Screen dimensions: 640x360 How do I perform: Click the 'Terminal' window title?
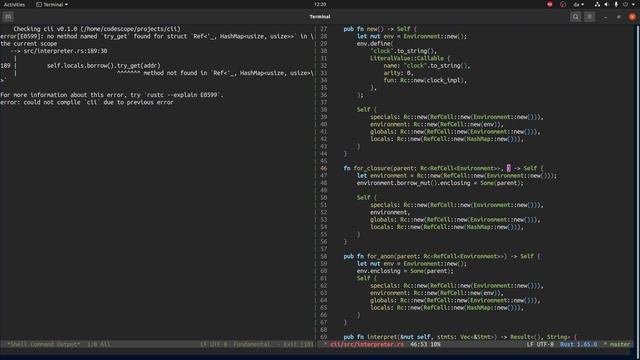pos(320,17)
